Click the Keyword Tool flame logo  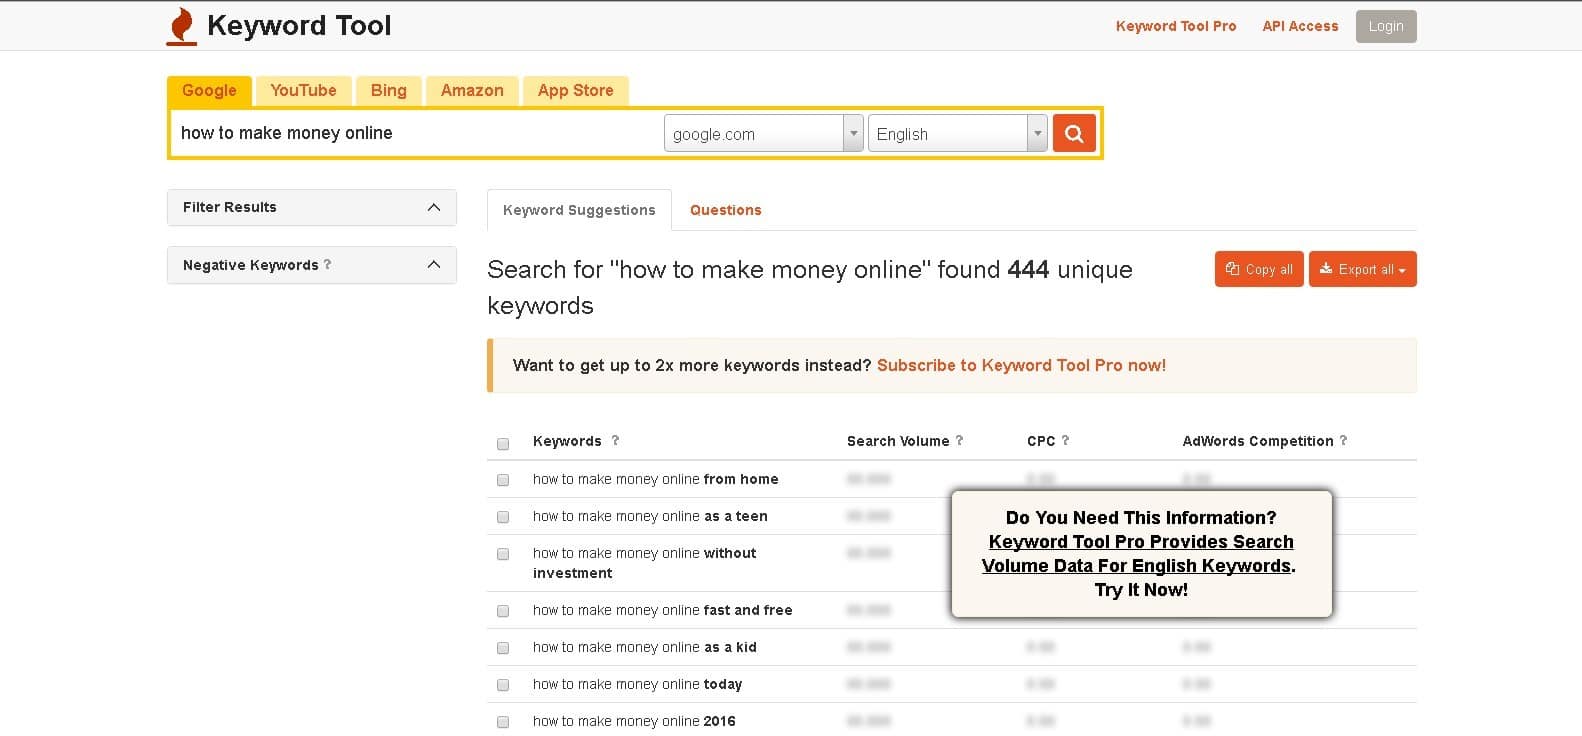pos(181,26)
